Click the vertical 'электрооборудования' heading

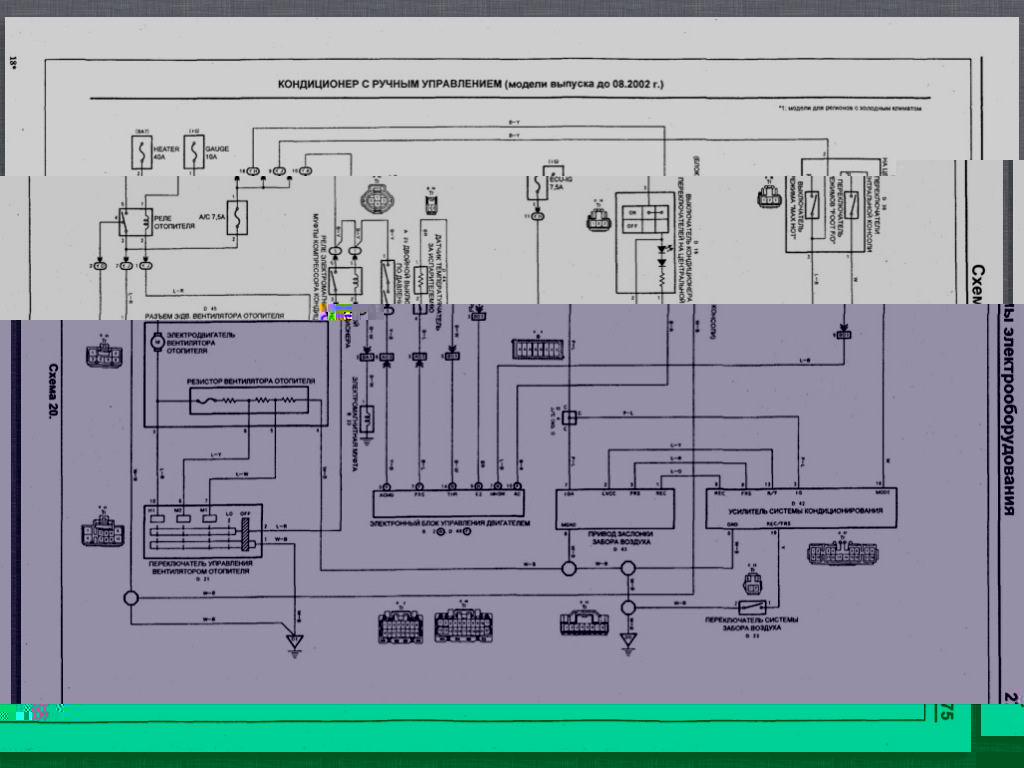click(1008, 421)
